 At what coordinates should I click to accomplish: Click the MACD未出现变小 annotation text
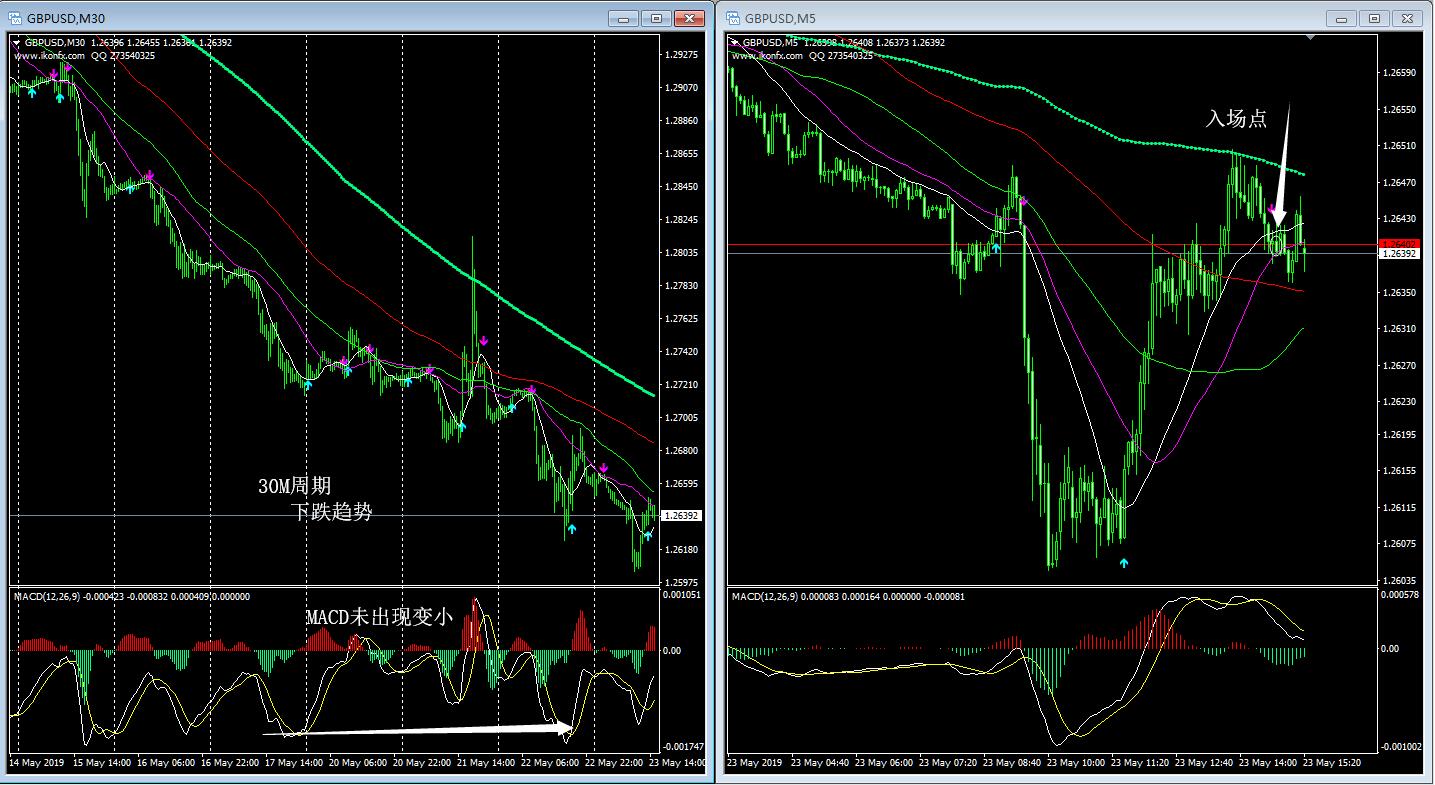point(379,617)
